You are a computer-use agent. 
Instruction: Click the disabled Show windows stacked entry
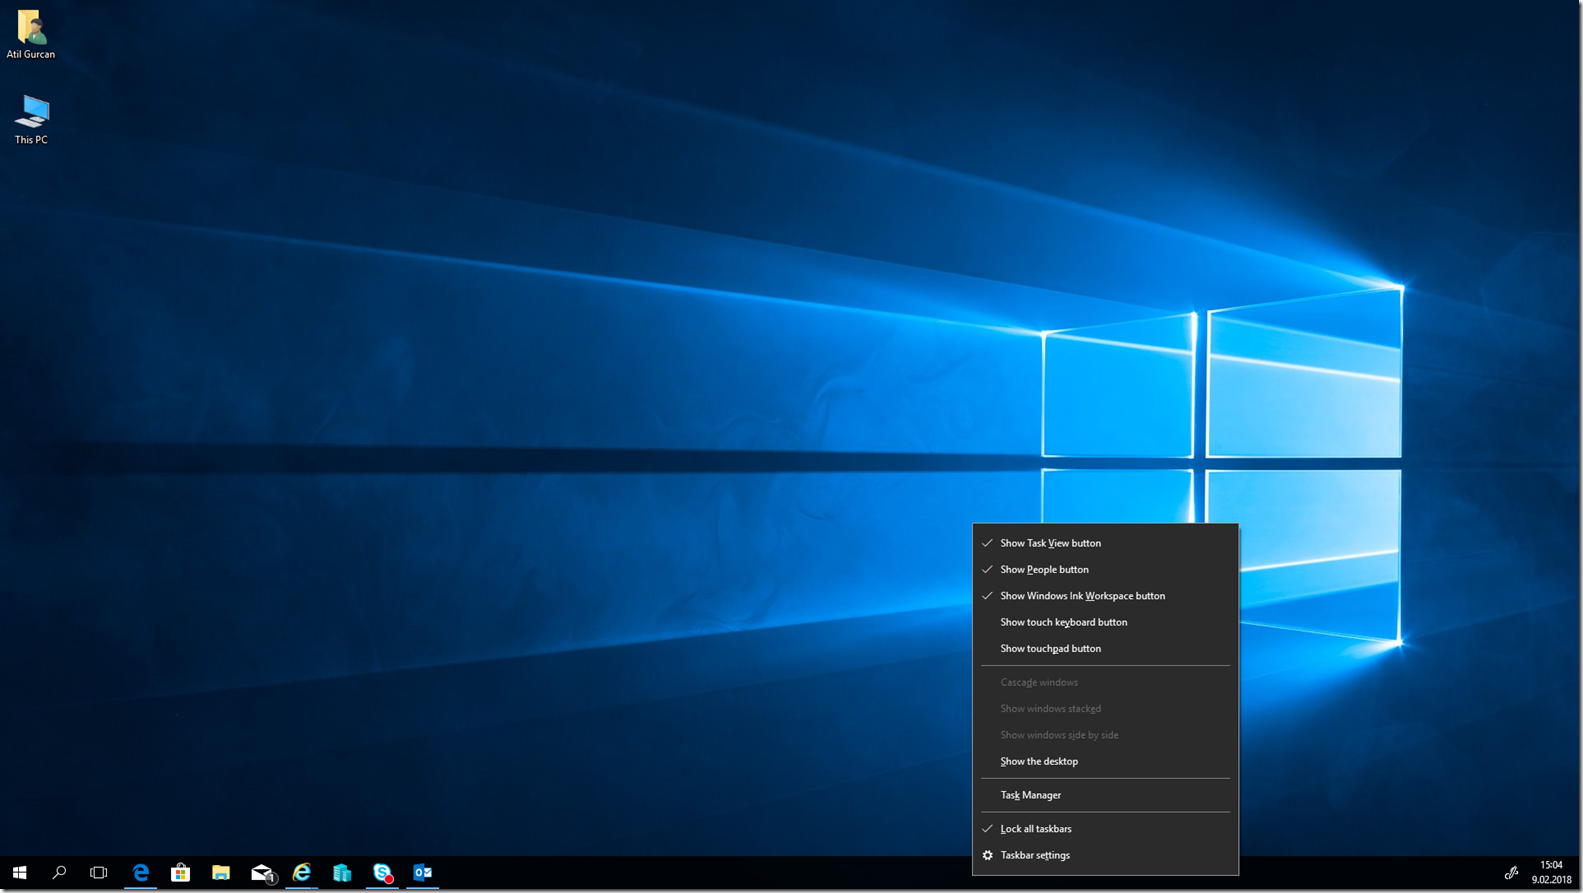pos(1105,708)
